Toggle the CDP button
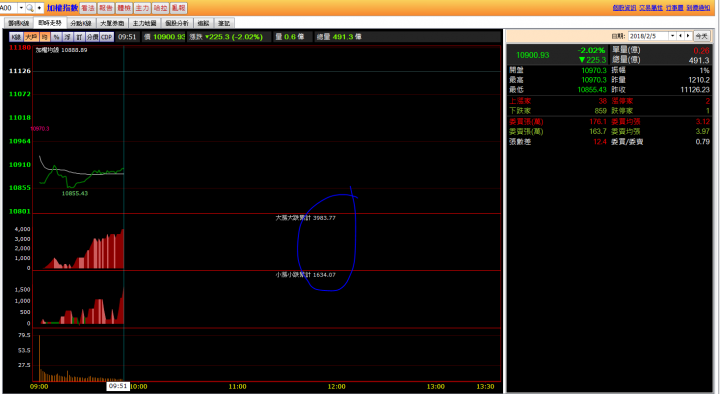This screenshot has height=394, width=720. point(107,37)
